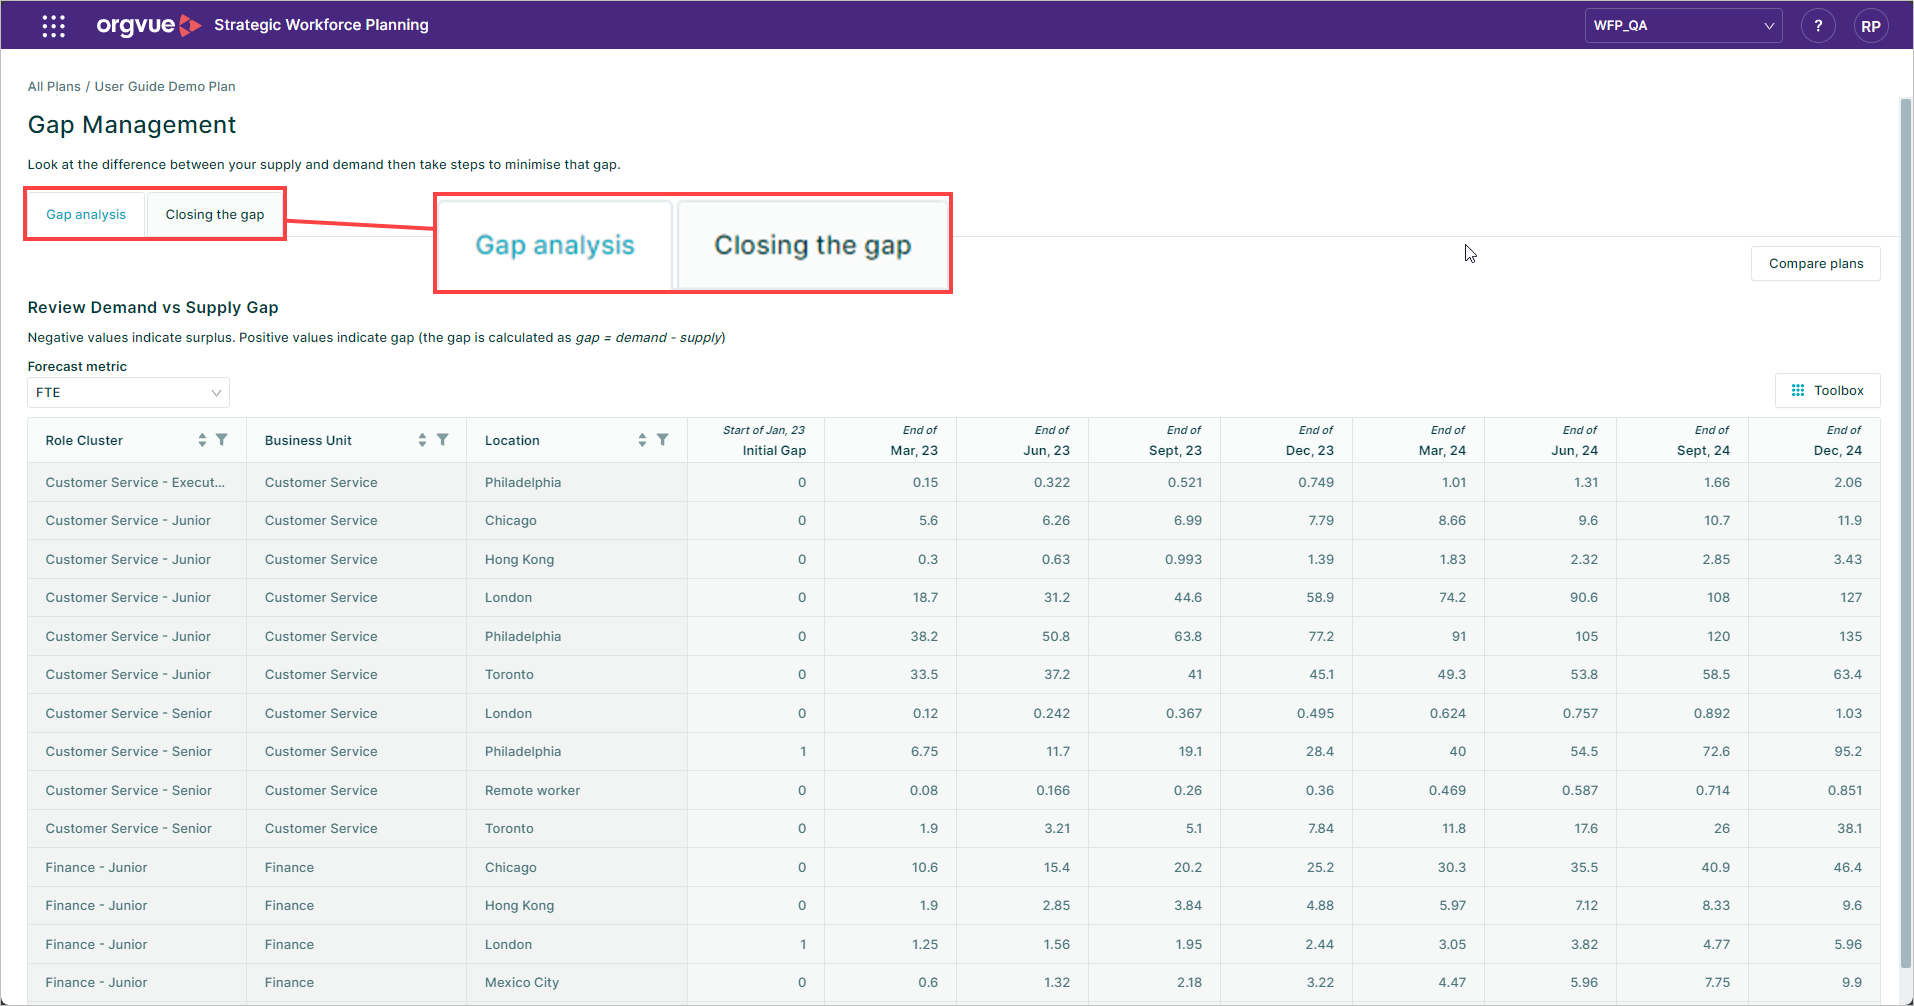
Task: Open the help question mark icon
Action: [1818, 25]
